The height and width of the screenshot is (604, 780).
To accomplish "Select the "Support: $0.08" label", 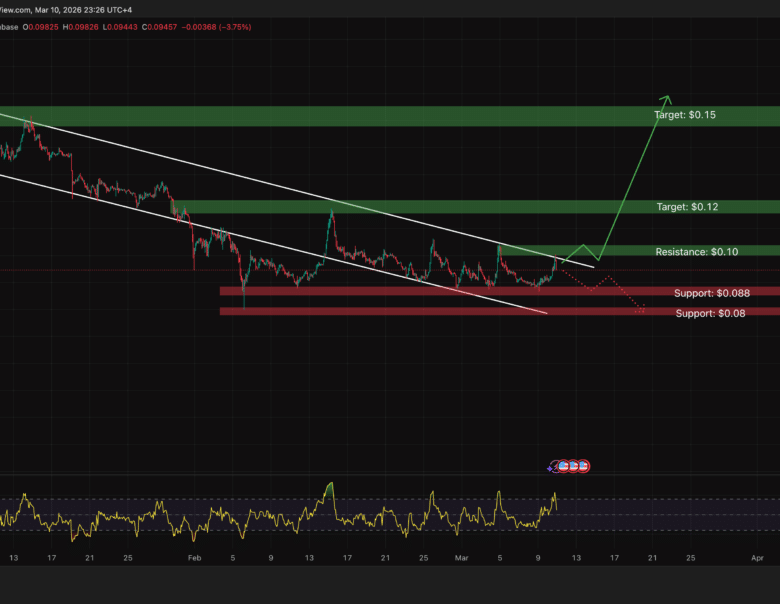I will 710,313.
